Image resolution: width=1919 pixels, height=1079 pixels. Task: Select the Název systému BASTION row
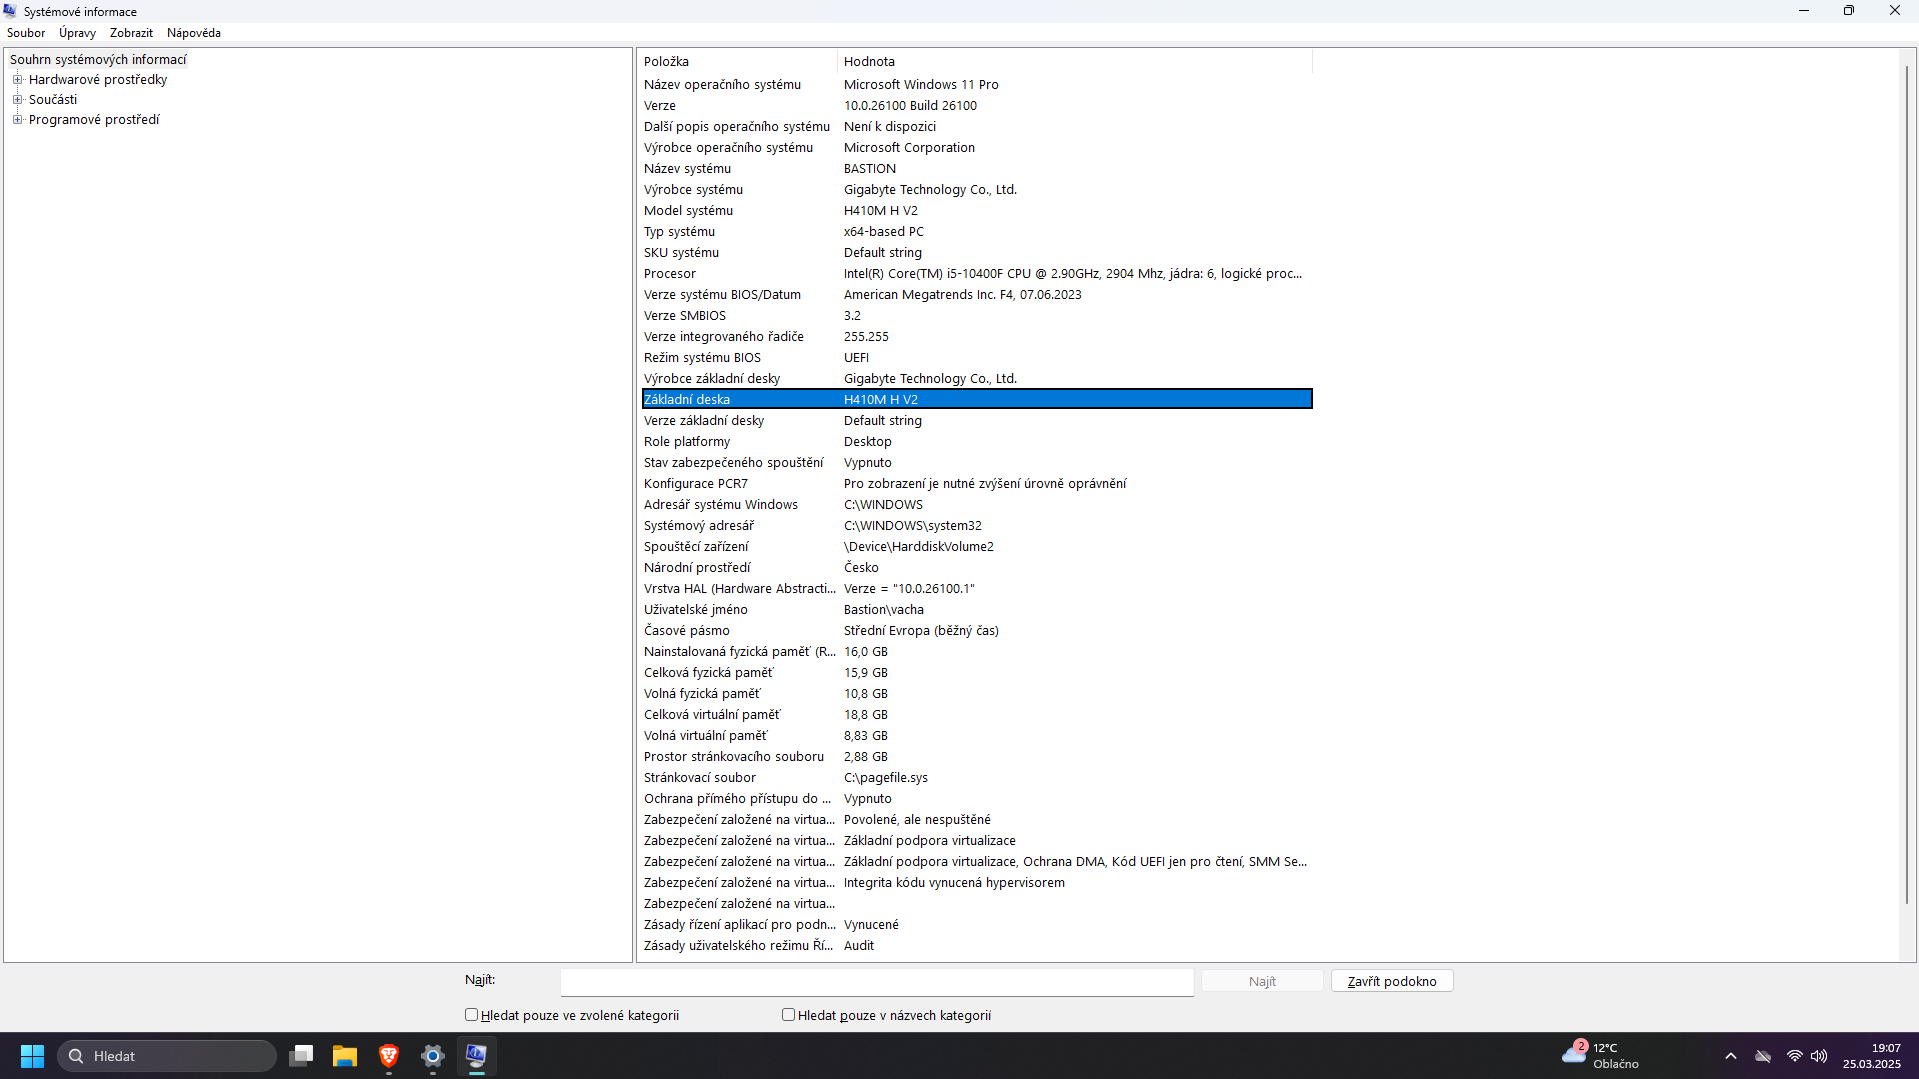coord(977,169)
